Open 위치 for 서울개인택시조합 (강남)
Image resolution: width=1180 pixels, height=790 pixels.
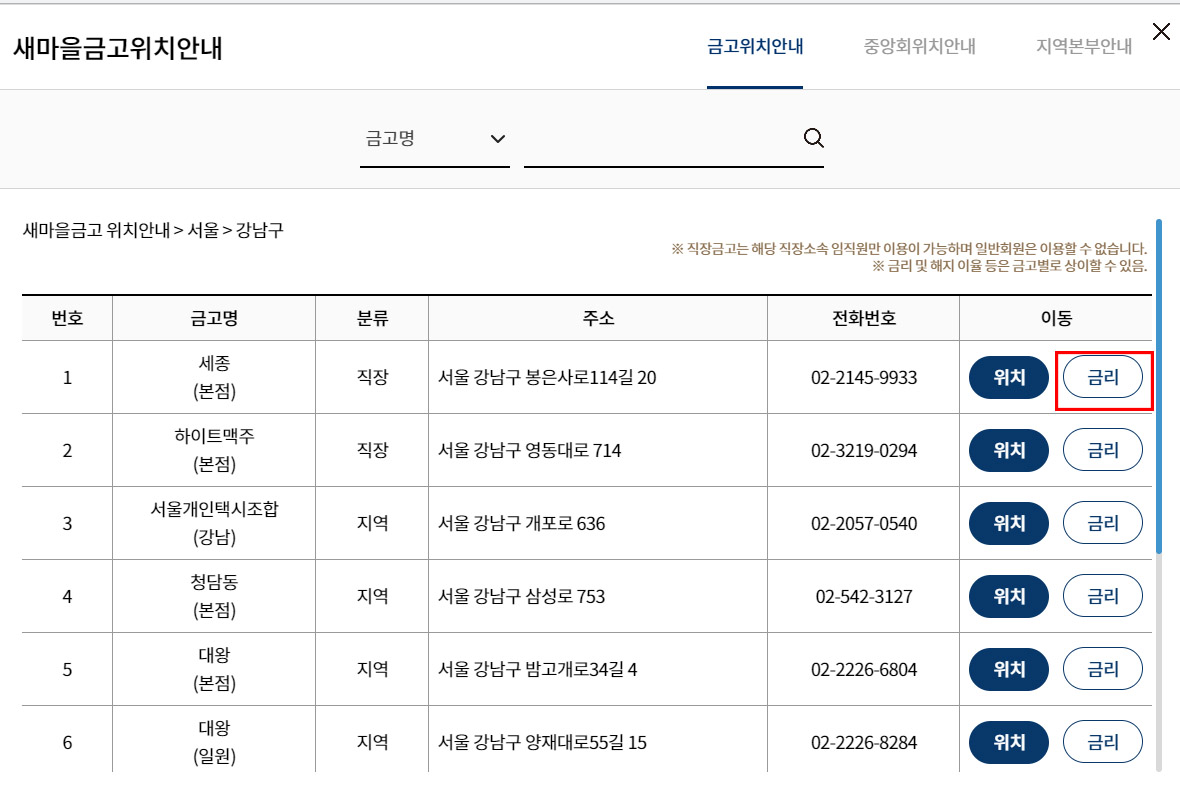tap(1008, 524)
